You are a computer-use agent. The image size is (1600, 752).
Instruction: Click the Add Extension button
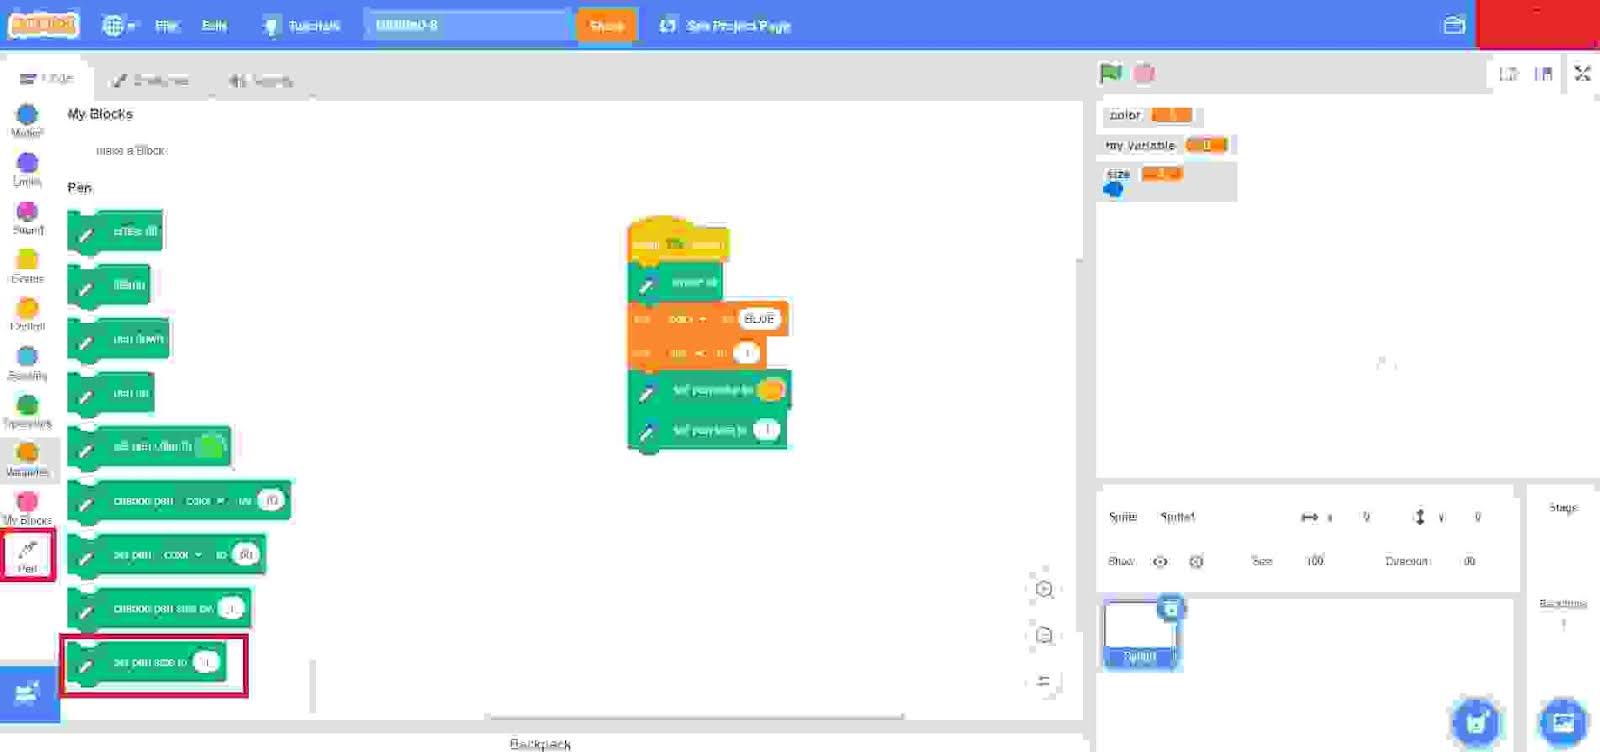[28, 692]
